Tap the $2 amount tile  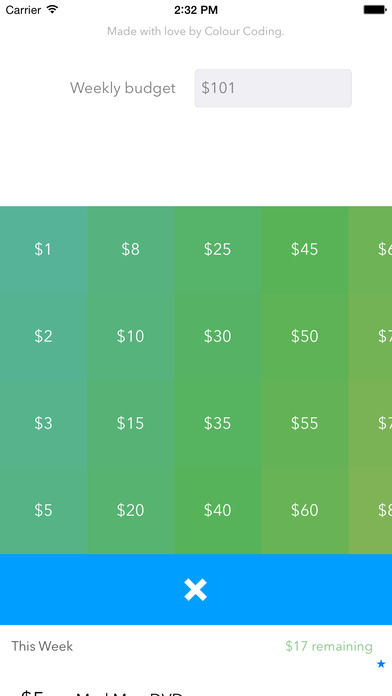pos(44,336)
